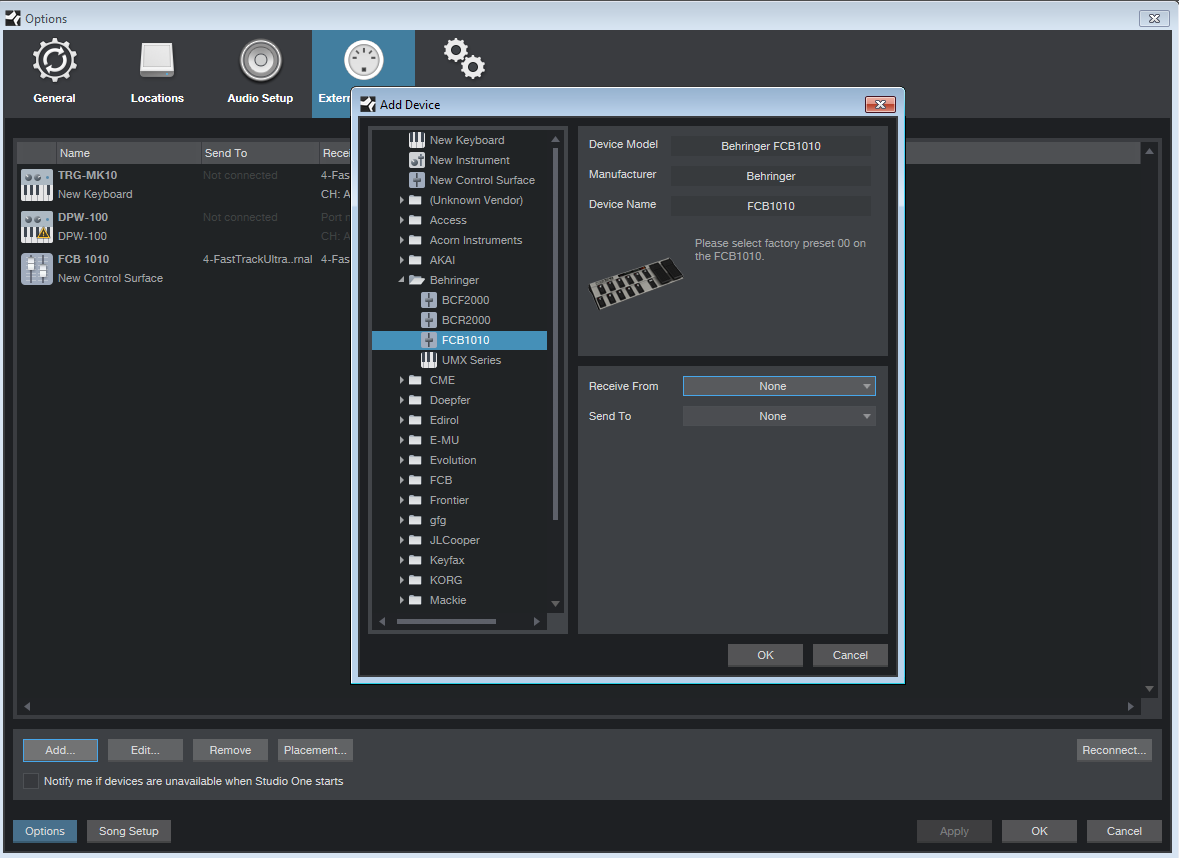
Task: Select New Instrument in device tree
Action: coord(469,160)
